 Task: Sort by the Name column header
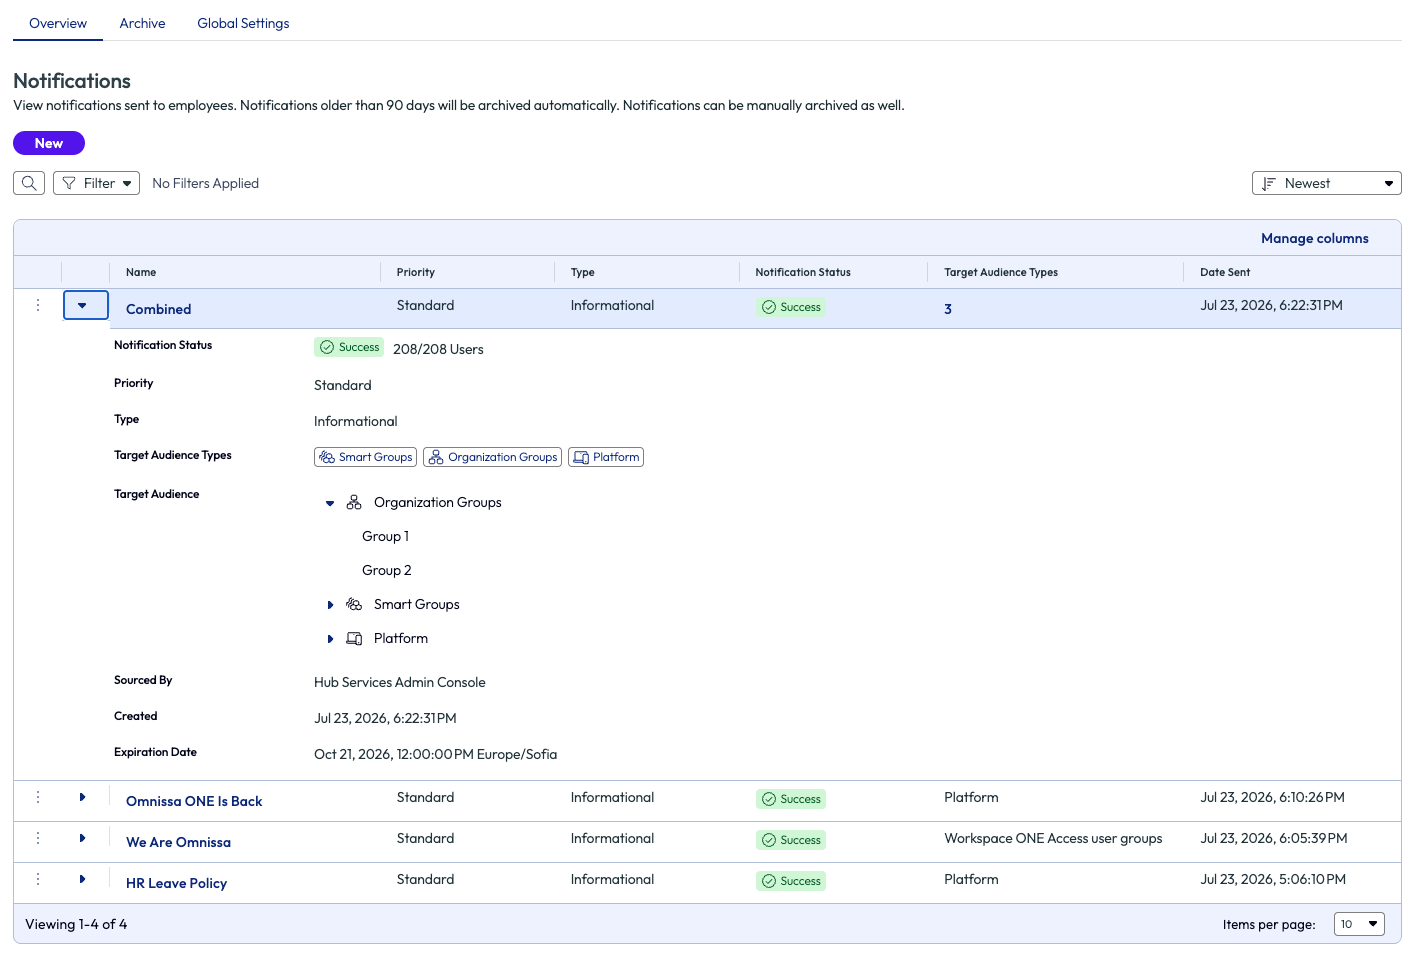point(141,272)
